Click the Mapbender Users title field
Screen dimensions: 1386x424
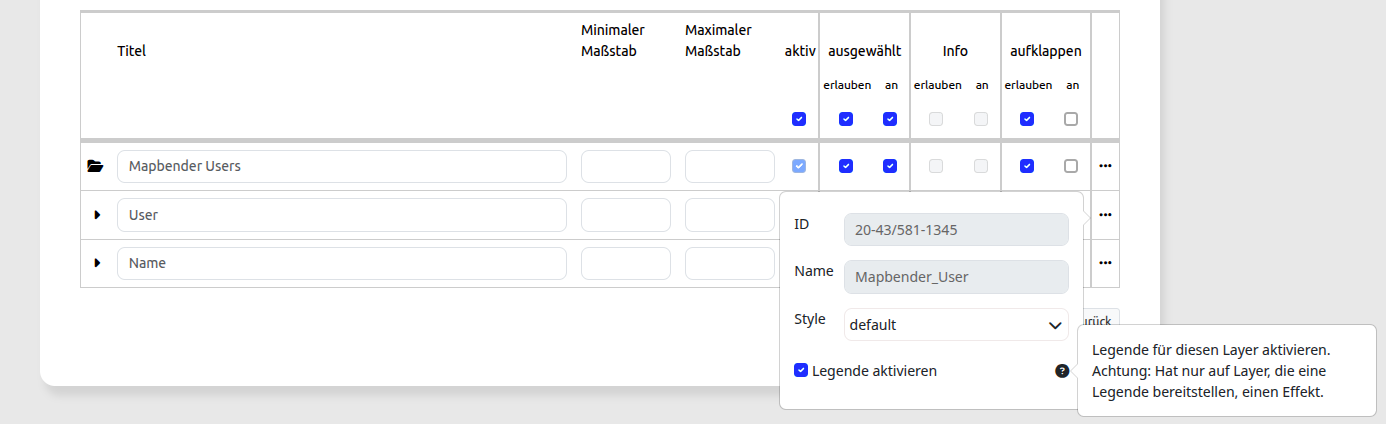(341, 167)
